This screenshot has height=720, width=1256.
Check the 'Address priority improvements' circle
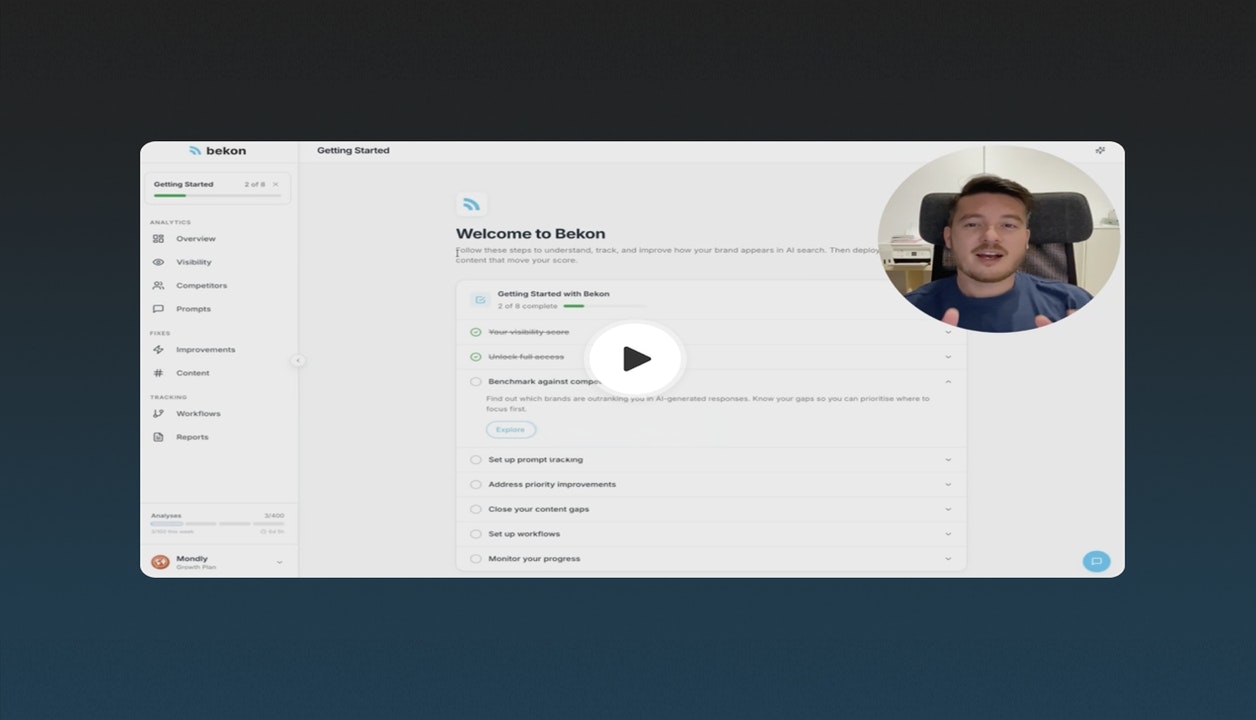(x=476, y=485)
